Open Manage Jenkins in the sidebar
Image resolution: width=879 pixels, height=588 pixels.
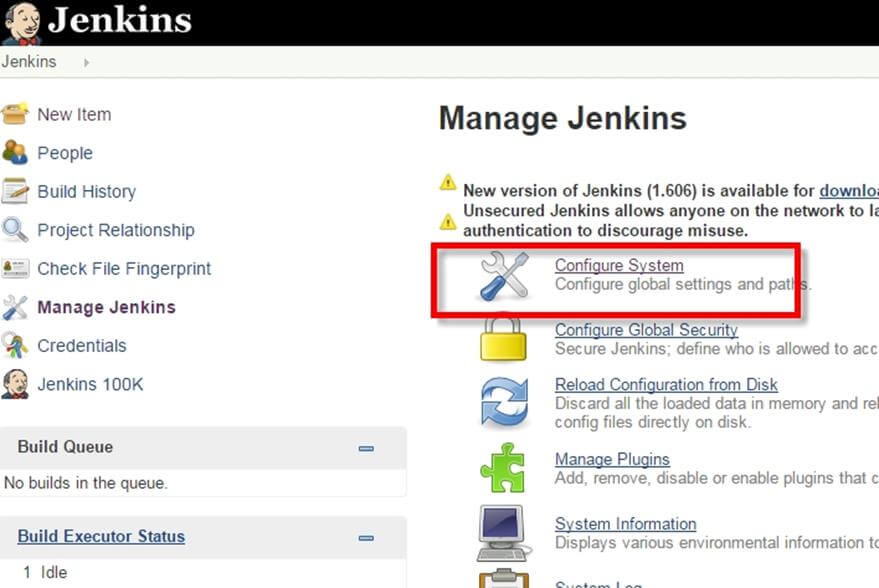pyautogui.click(x=106, y=307)
